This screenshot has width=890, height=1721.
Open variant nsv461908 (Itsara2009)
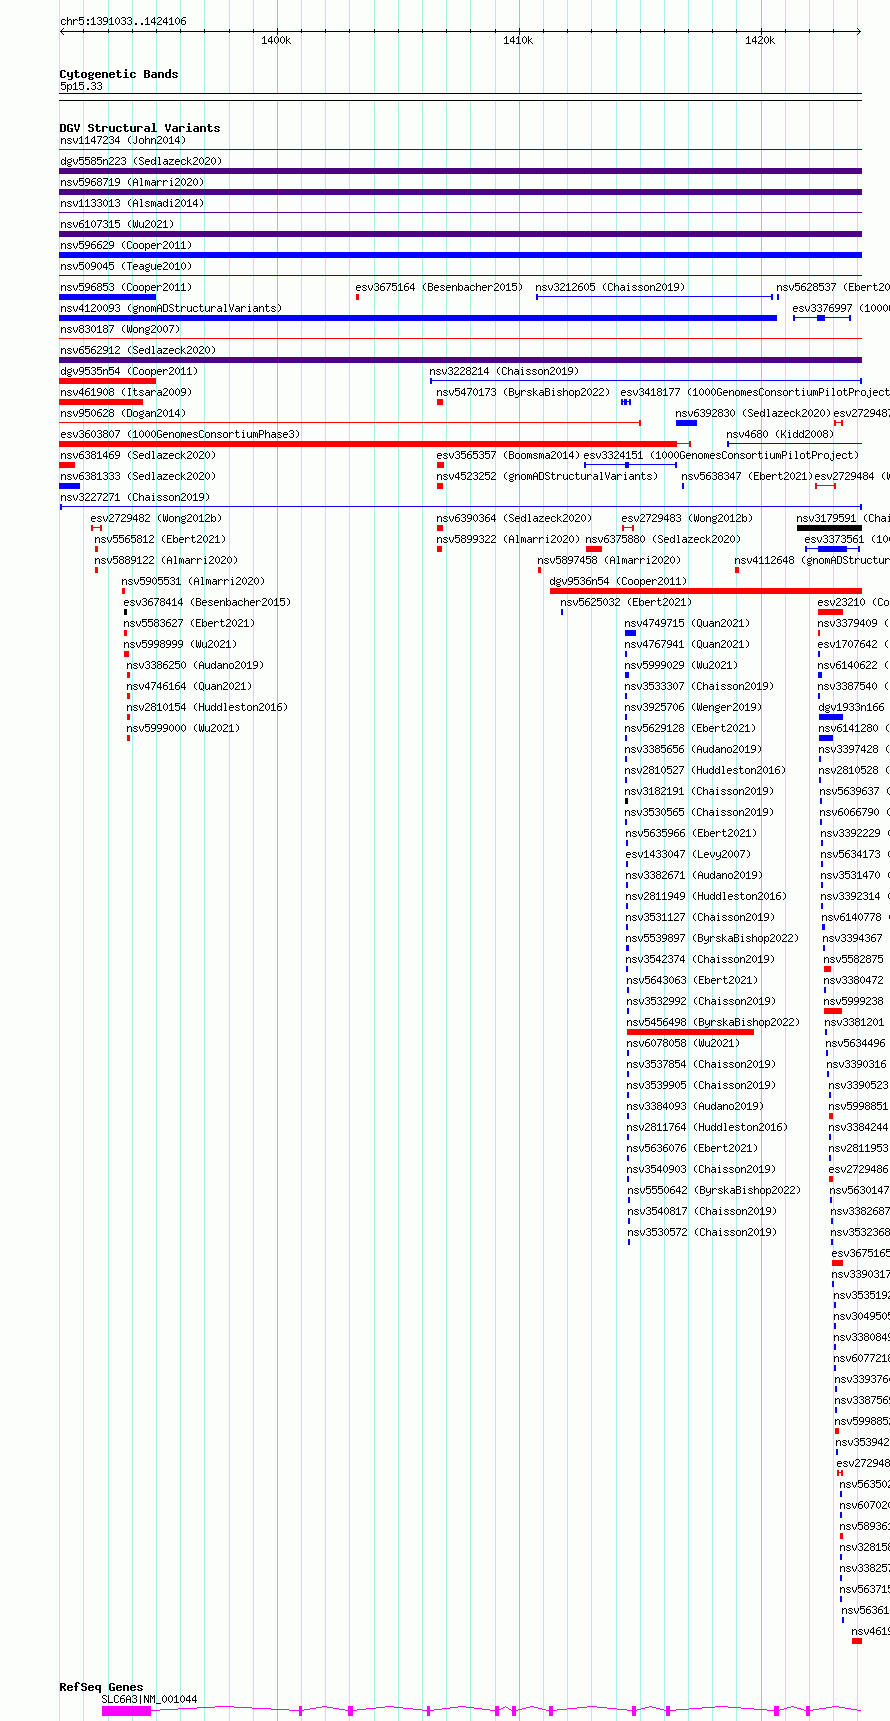[126, 393]
